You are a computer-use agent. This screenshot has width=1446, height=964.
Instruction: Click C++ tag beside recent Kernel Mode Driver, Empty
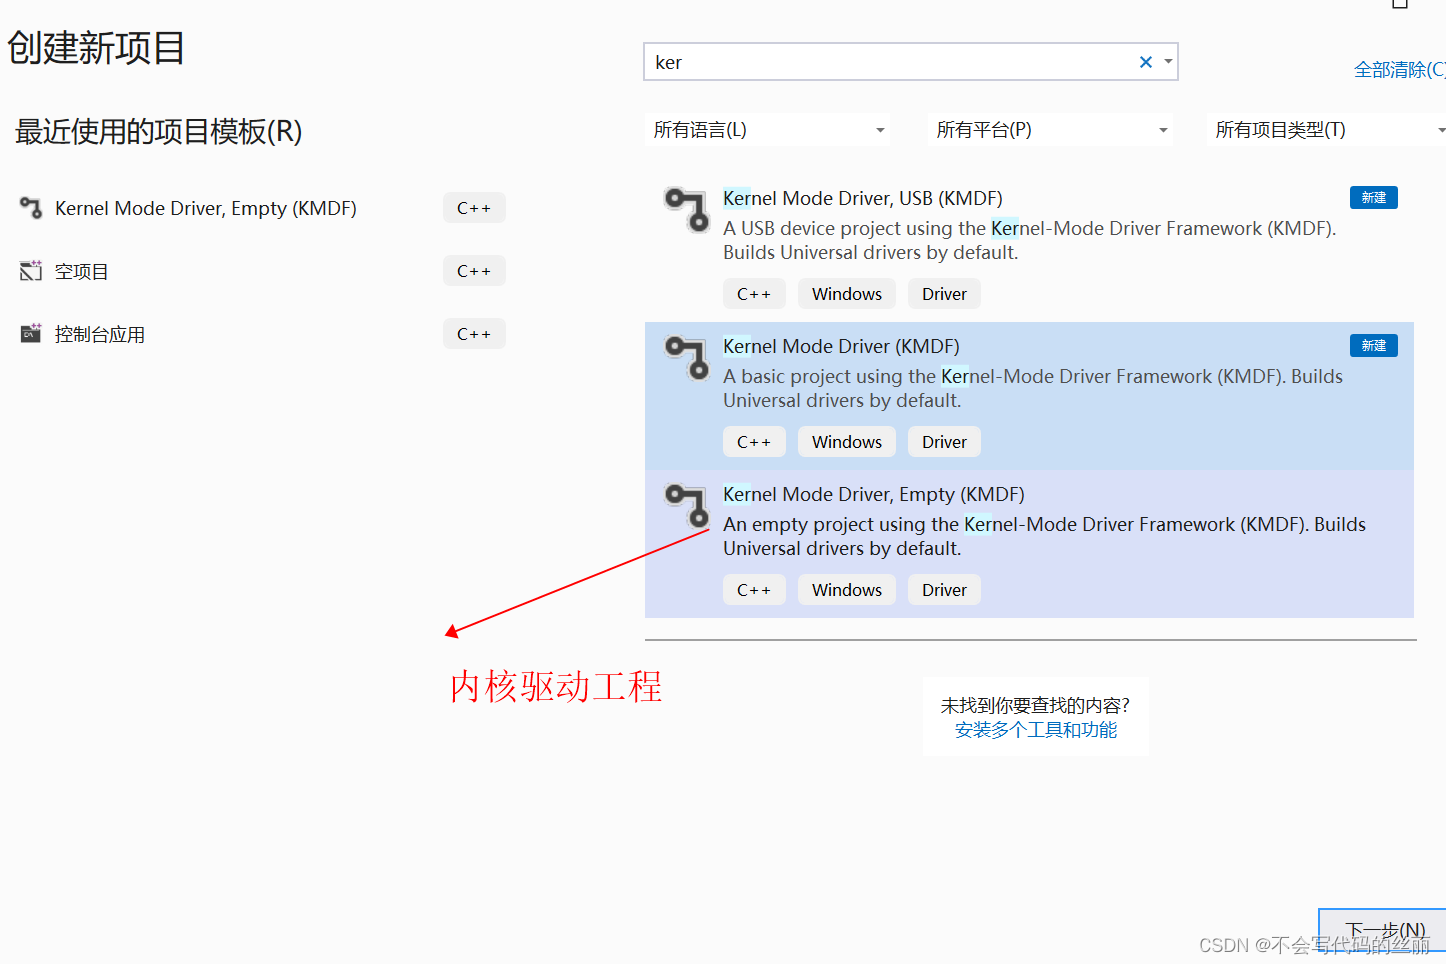(474, 208)
